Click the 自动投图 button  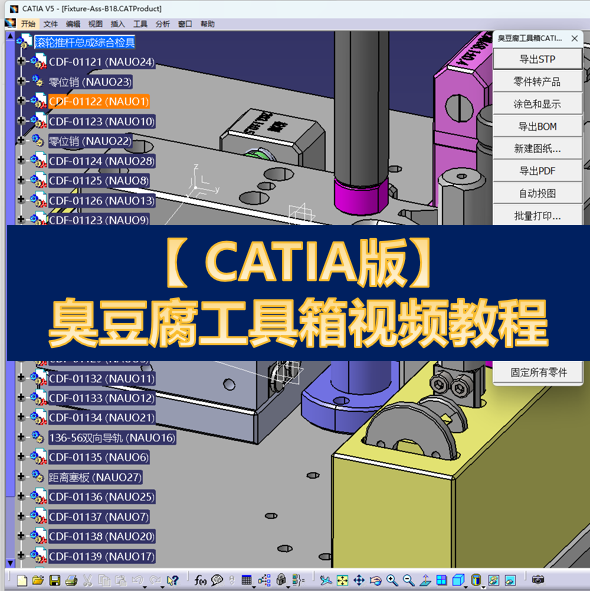click(537, 193)
